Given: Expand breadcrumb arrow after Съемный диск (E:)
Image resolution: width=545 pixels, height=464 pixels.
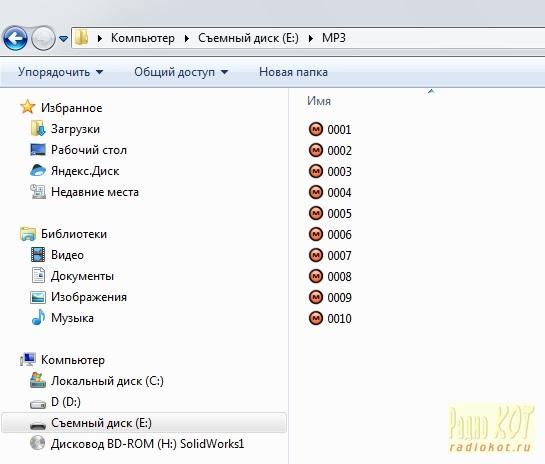Looking at the screenshot, I should (311, 38).
